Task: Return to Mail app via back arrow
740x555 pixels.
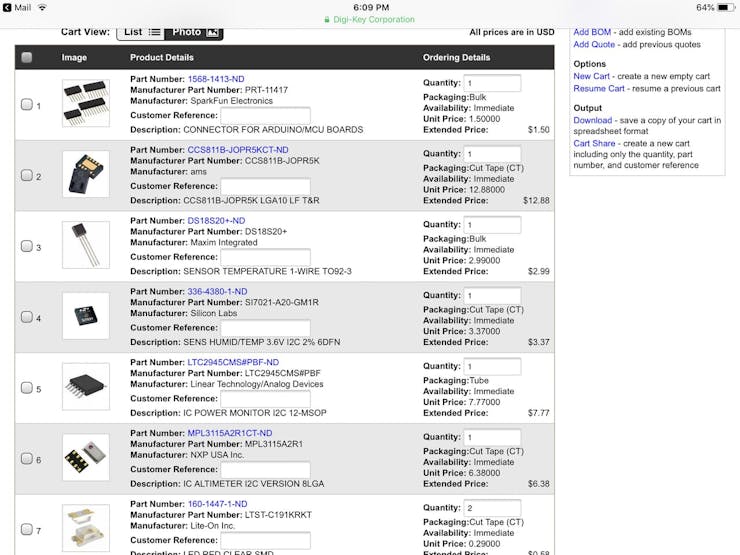Action: [x=17, y=8]
